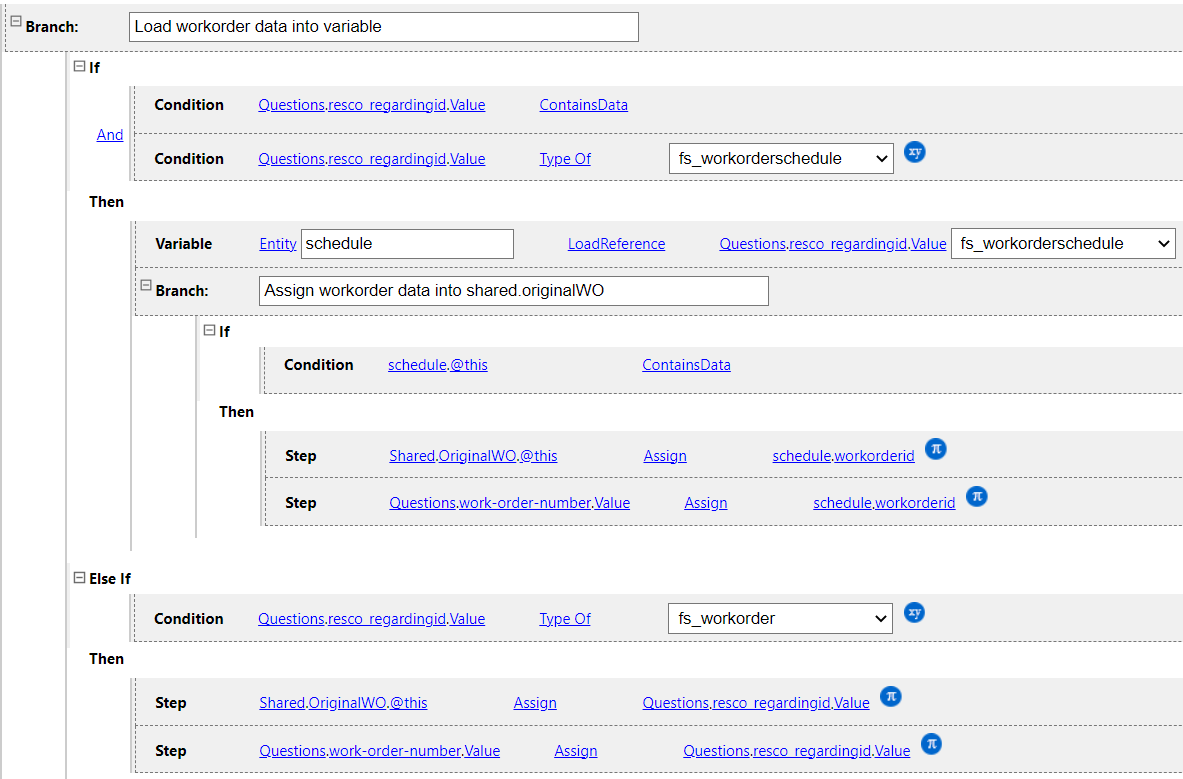Collapse the nested If block

tap(209, 329)
